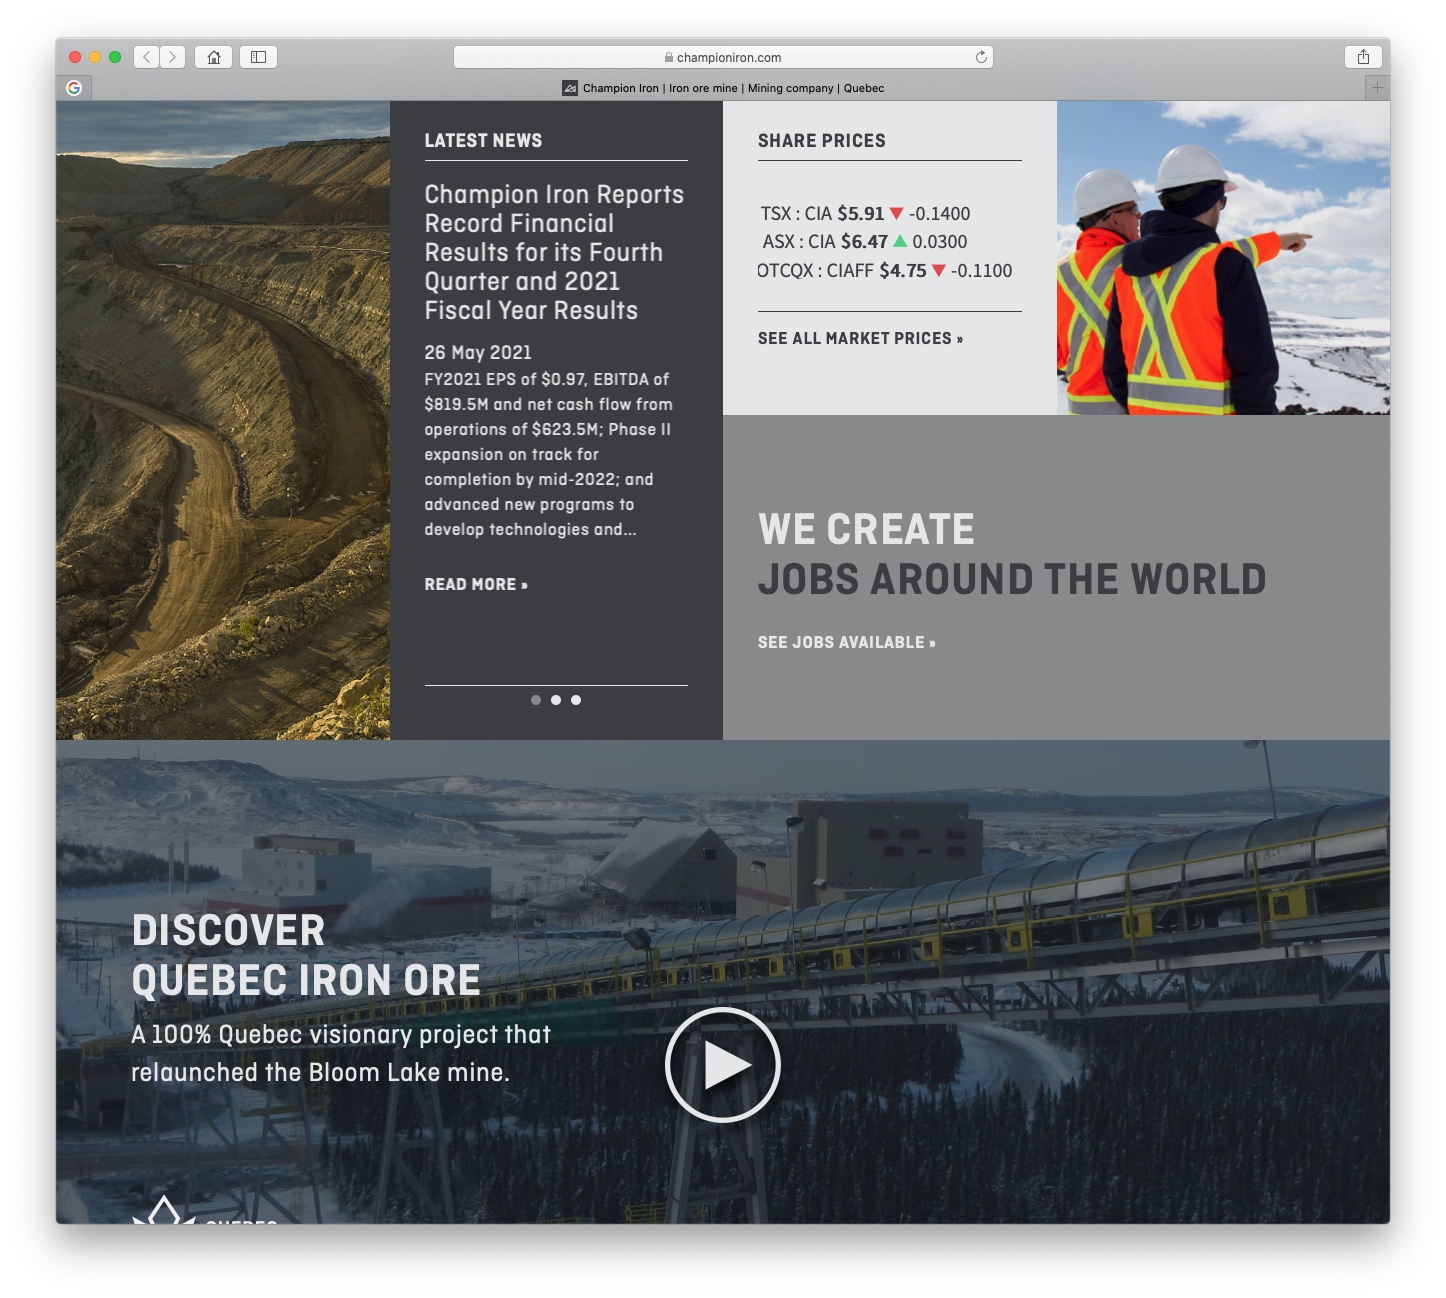The height and width of the screenshot is (1298, 1446).
Task: Play the Quebec Iron Ore video
Action: [x=722, y=1065]
